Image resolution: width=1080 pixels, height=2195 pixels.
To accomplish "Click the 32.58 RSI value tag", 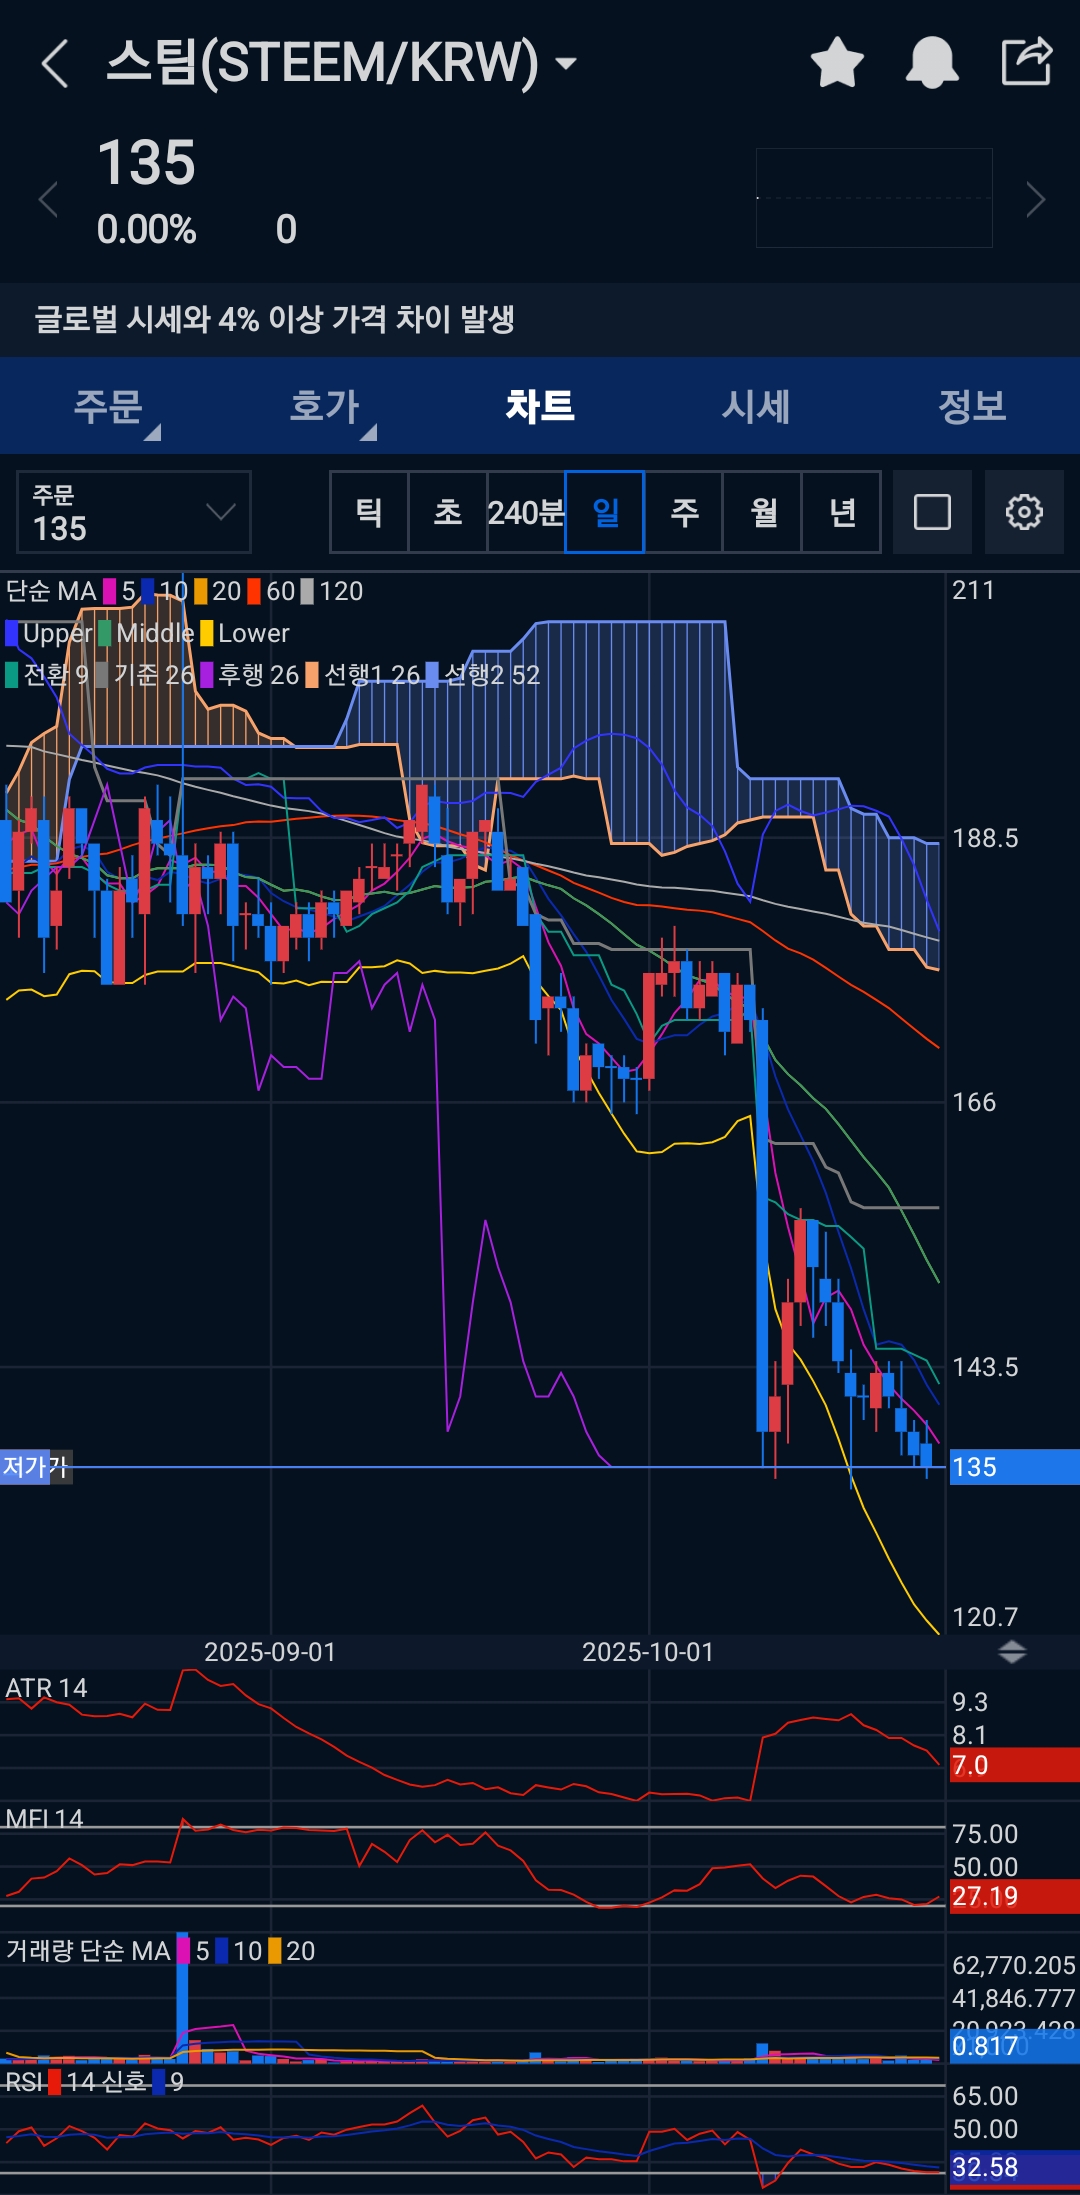I will pos(1014,2167).
